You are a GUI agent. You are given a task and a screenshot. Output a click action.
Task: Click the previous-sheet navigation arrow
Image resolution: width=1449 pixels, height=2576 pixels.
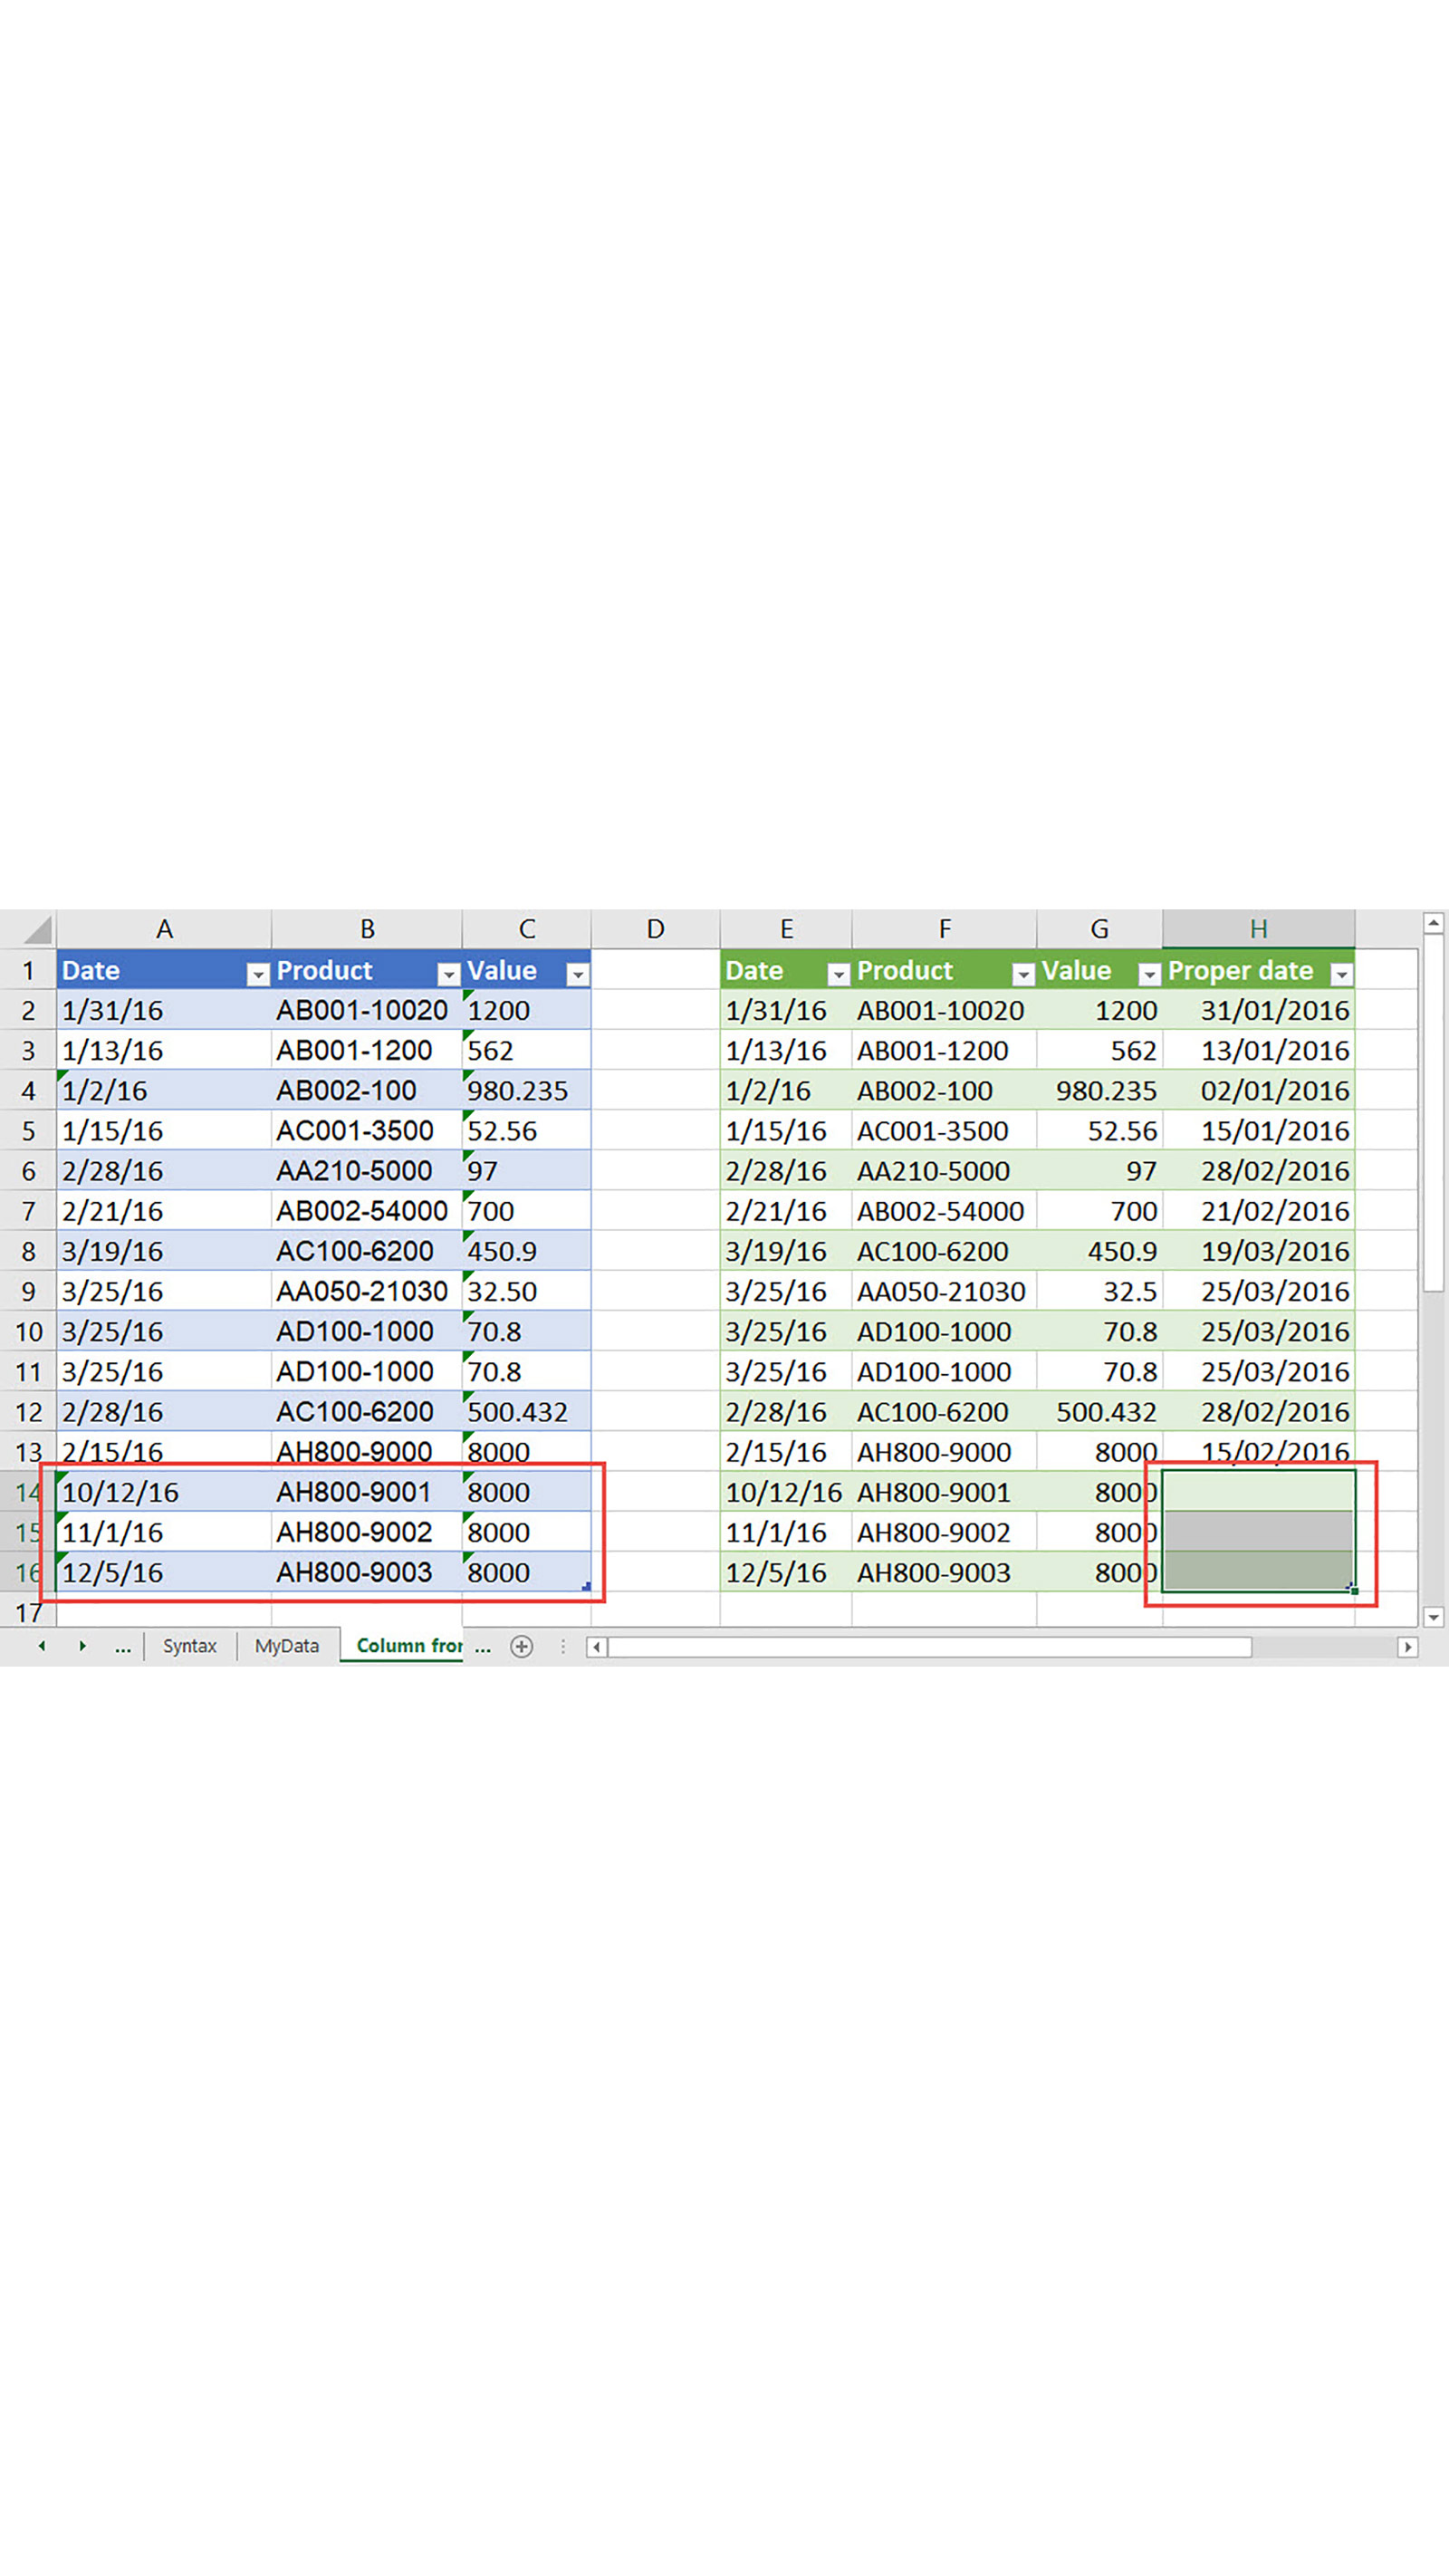pyautogui.click(x=42, y=1646)
